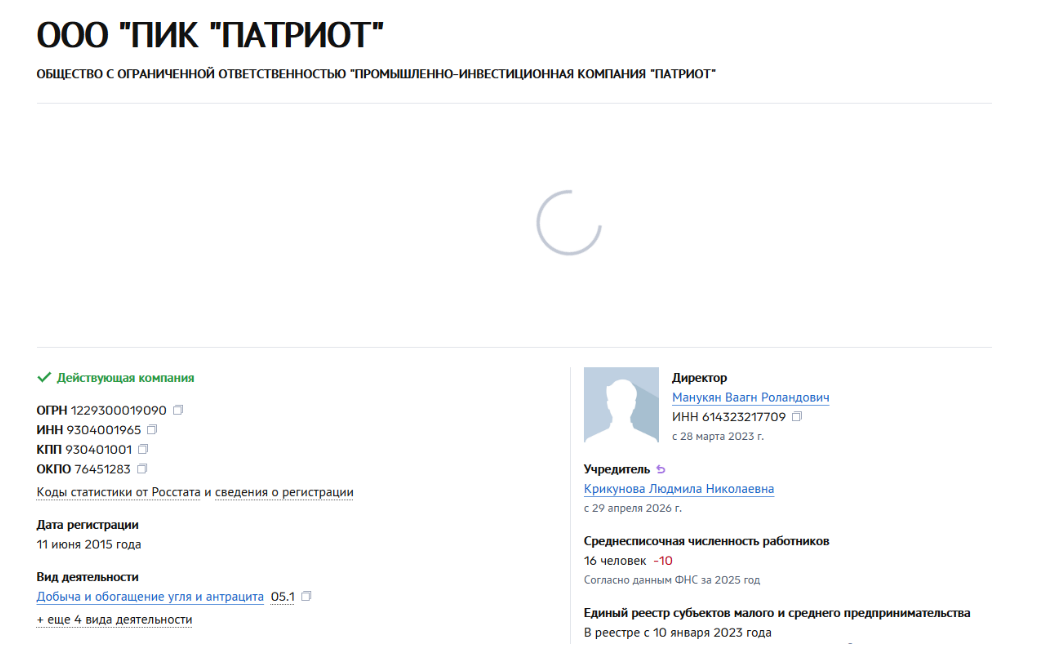Click the loading spinner area
Screen dimensions: 1051x654
(x=568, y=223)
